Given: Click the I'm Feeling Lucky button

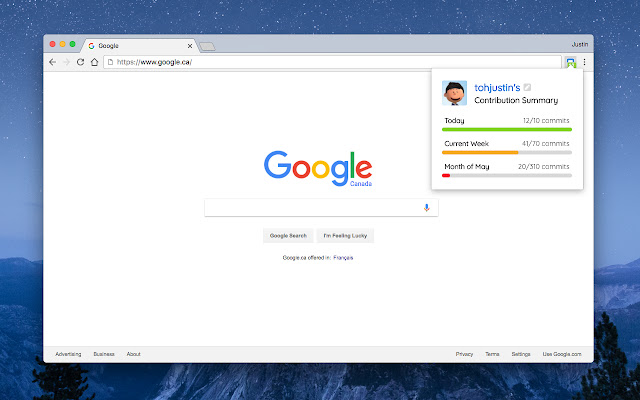Looking at the screenshot, I should click(x=345, y=236).
